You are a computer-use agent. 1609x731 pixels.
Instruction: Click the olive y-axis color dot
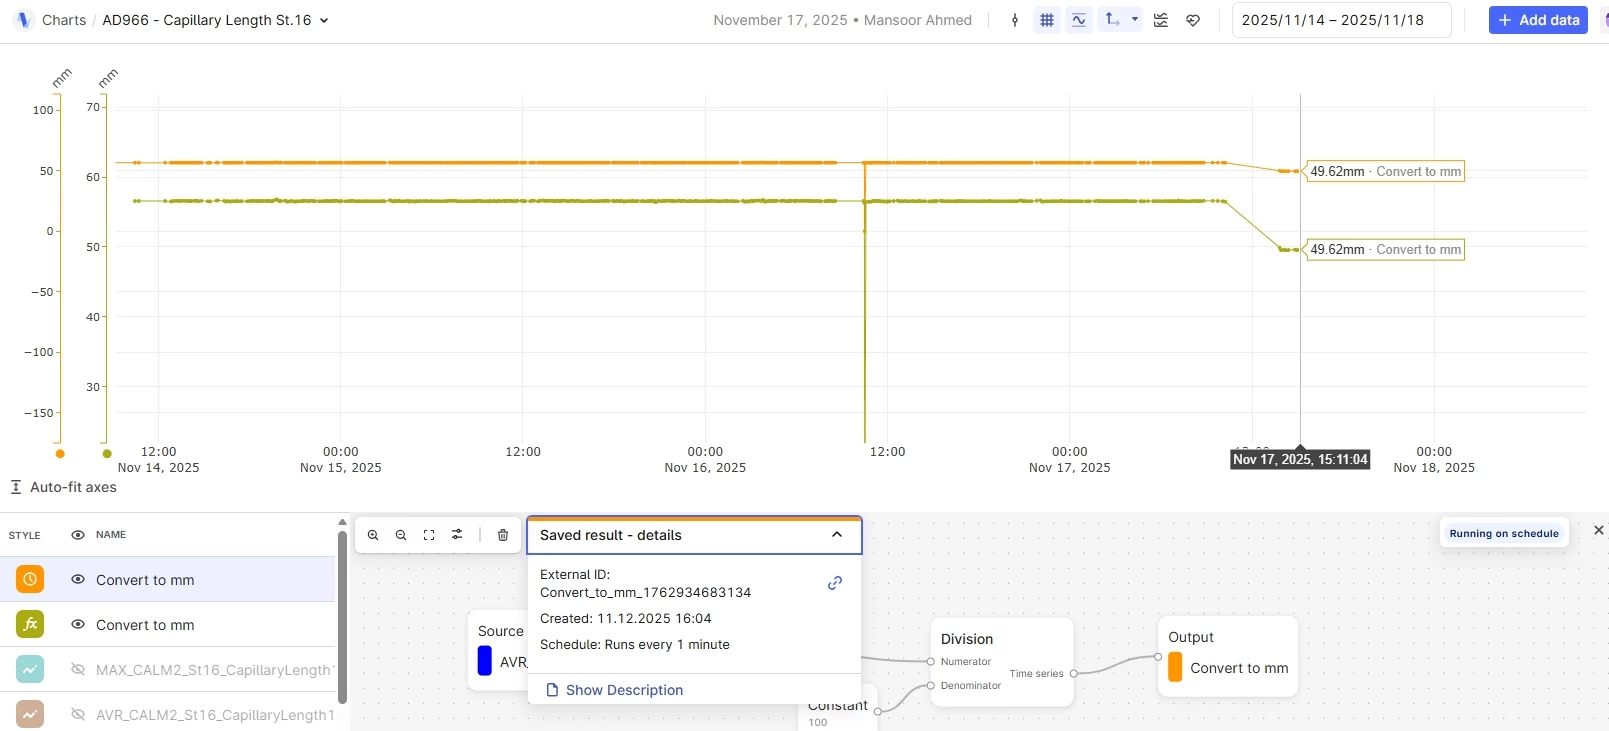(x=107, y=454)
